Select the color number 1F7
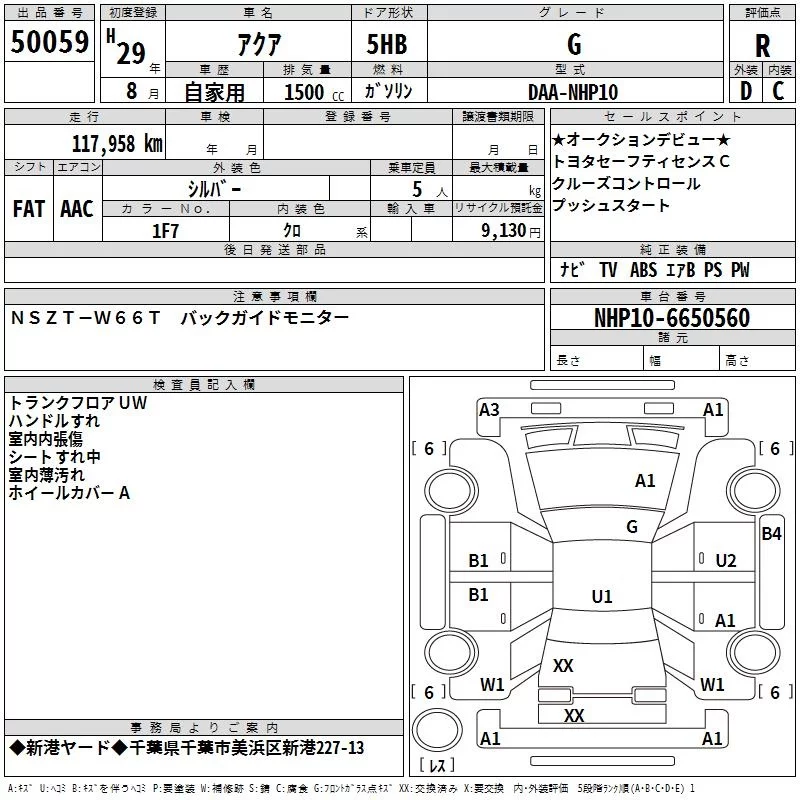Image resolution: width=800 pixels, height=800 pixels. click(165, 230)
